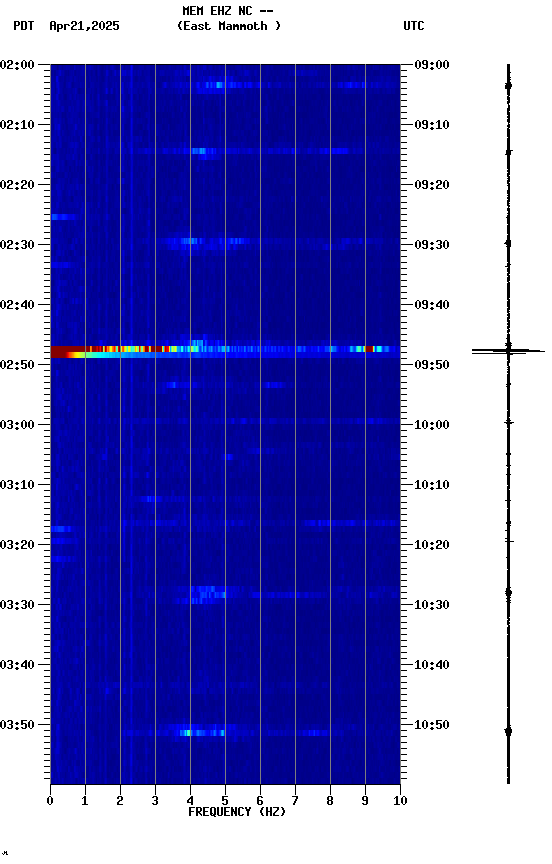Select the frequency axis tick label 3
The image size is (552, 864).
155,801
